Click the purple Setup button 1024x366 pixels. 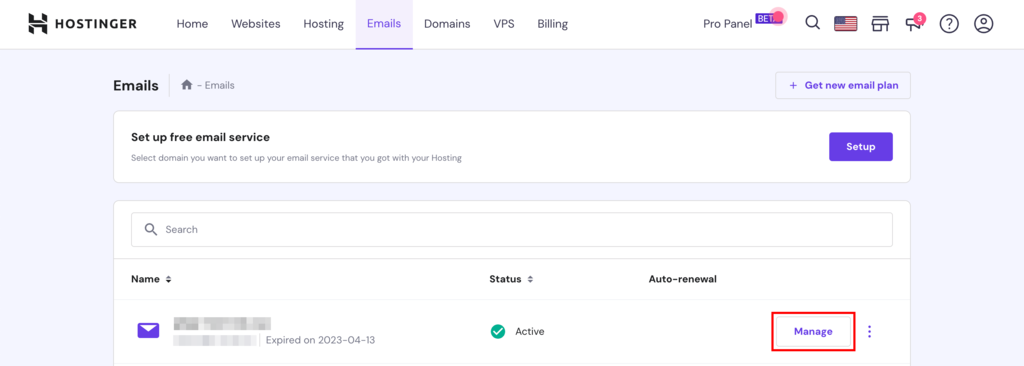[x=861, y=146]
